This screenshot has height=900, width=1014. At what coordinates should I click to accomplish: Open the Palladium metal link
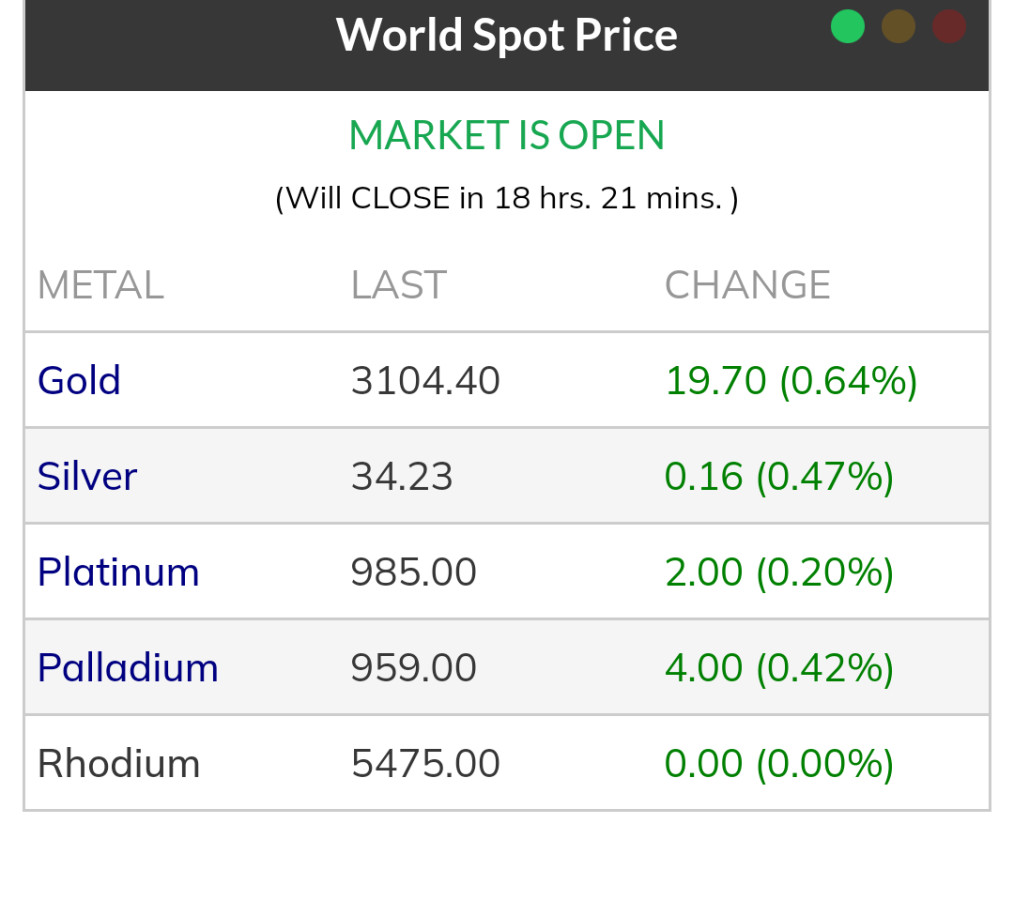(128, 668)
